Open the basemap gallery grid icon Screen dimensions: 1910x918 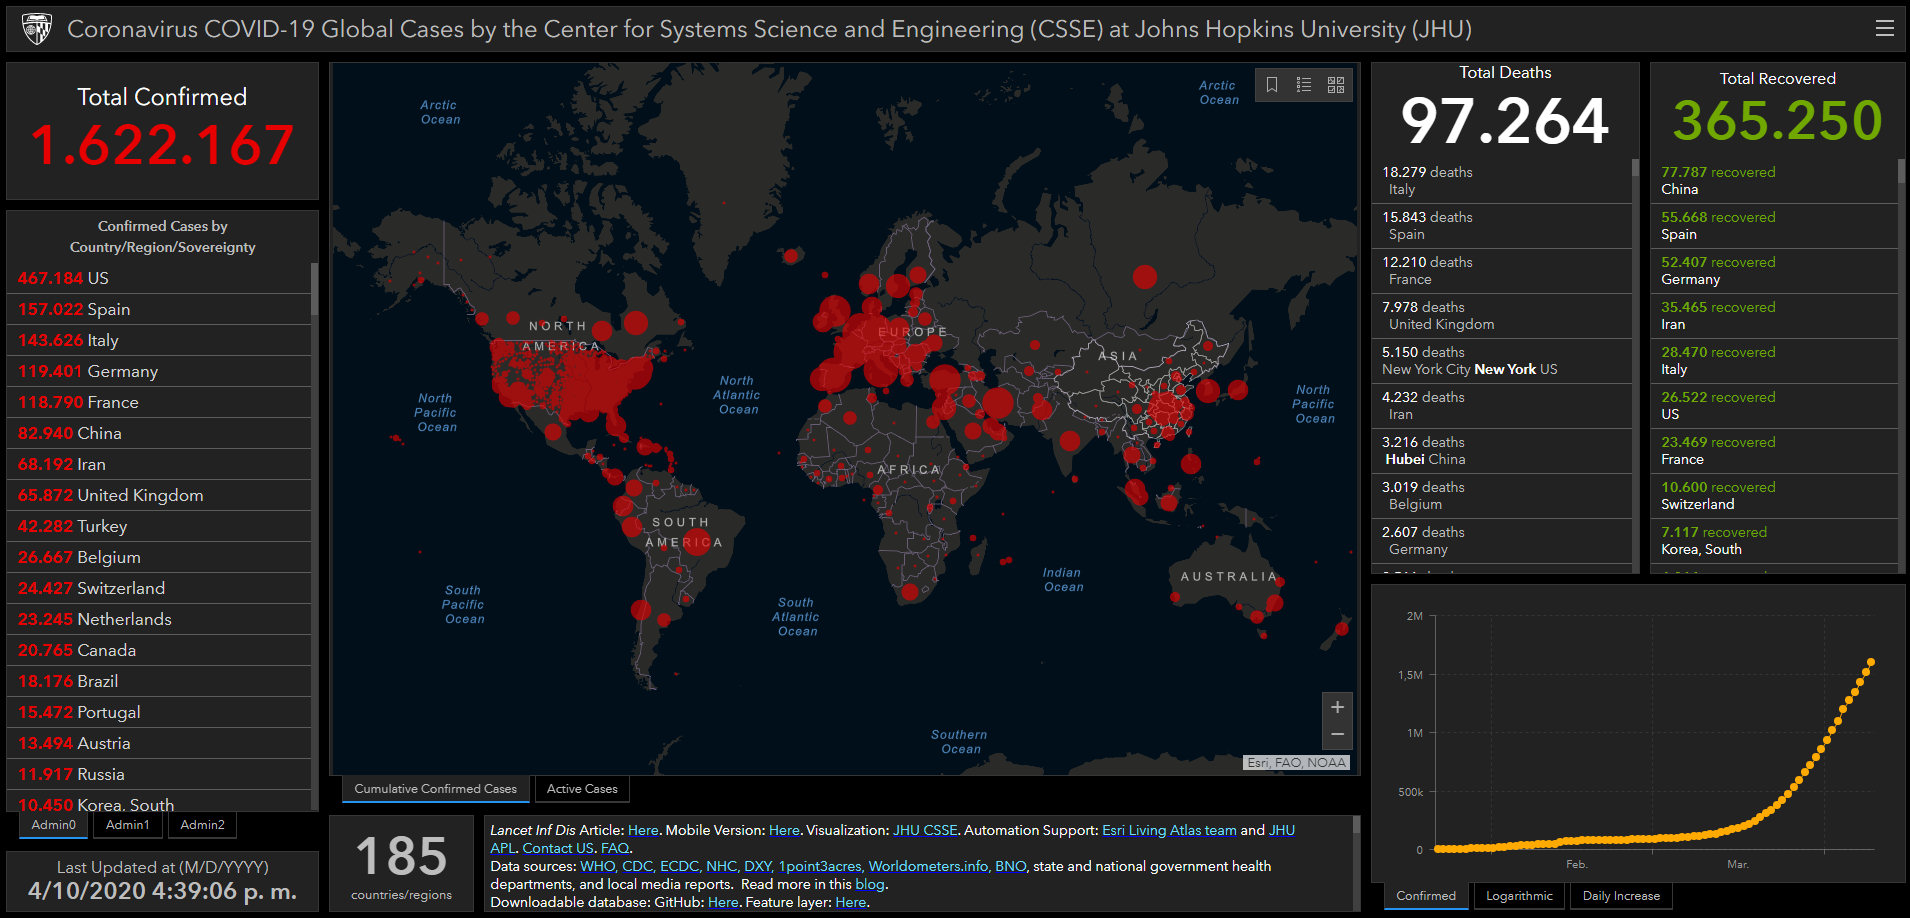pos(1336,85)
